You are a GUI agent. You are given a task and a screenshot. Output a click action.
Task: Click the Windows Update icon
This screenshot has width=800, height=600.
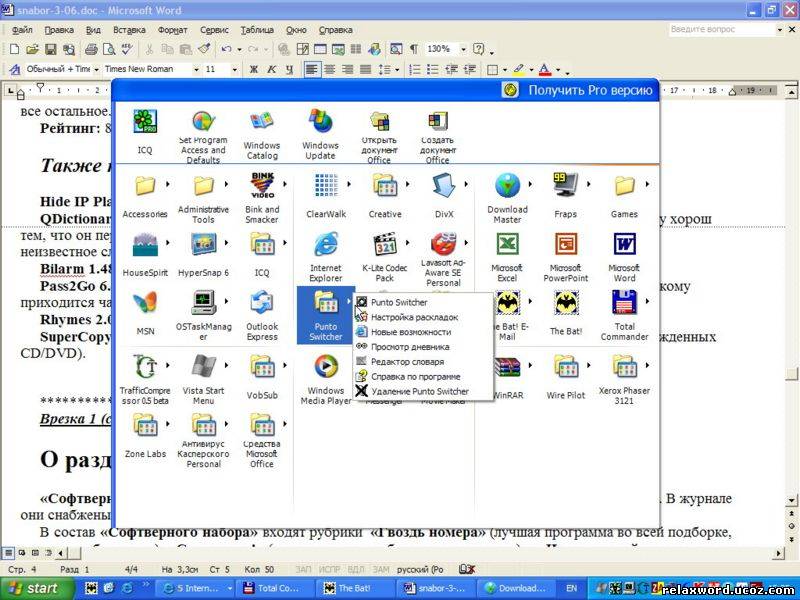[320, 124]
